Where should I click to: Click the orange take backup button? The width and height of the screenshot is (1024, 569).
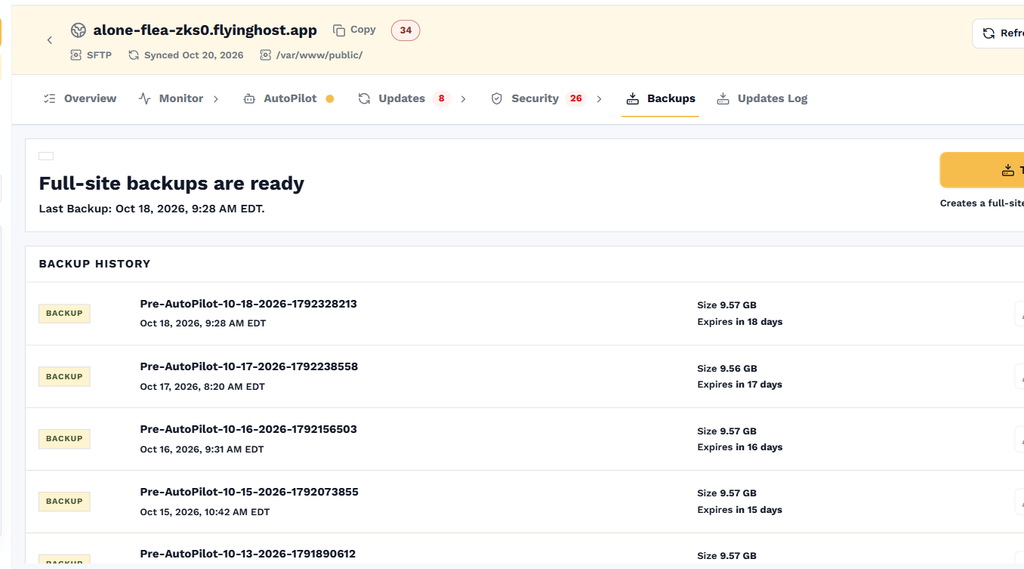click(x=982, y=170)
